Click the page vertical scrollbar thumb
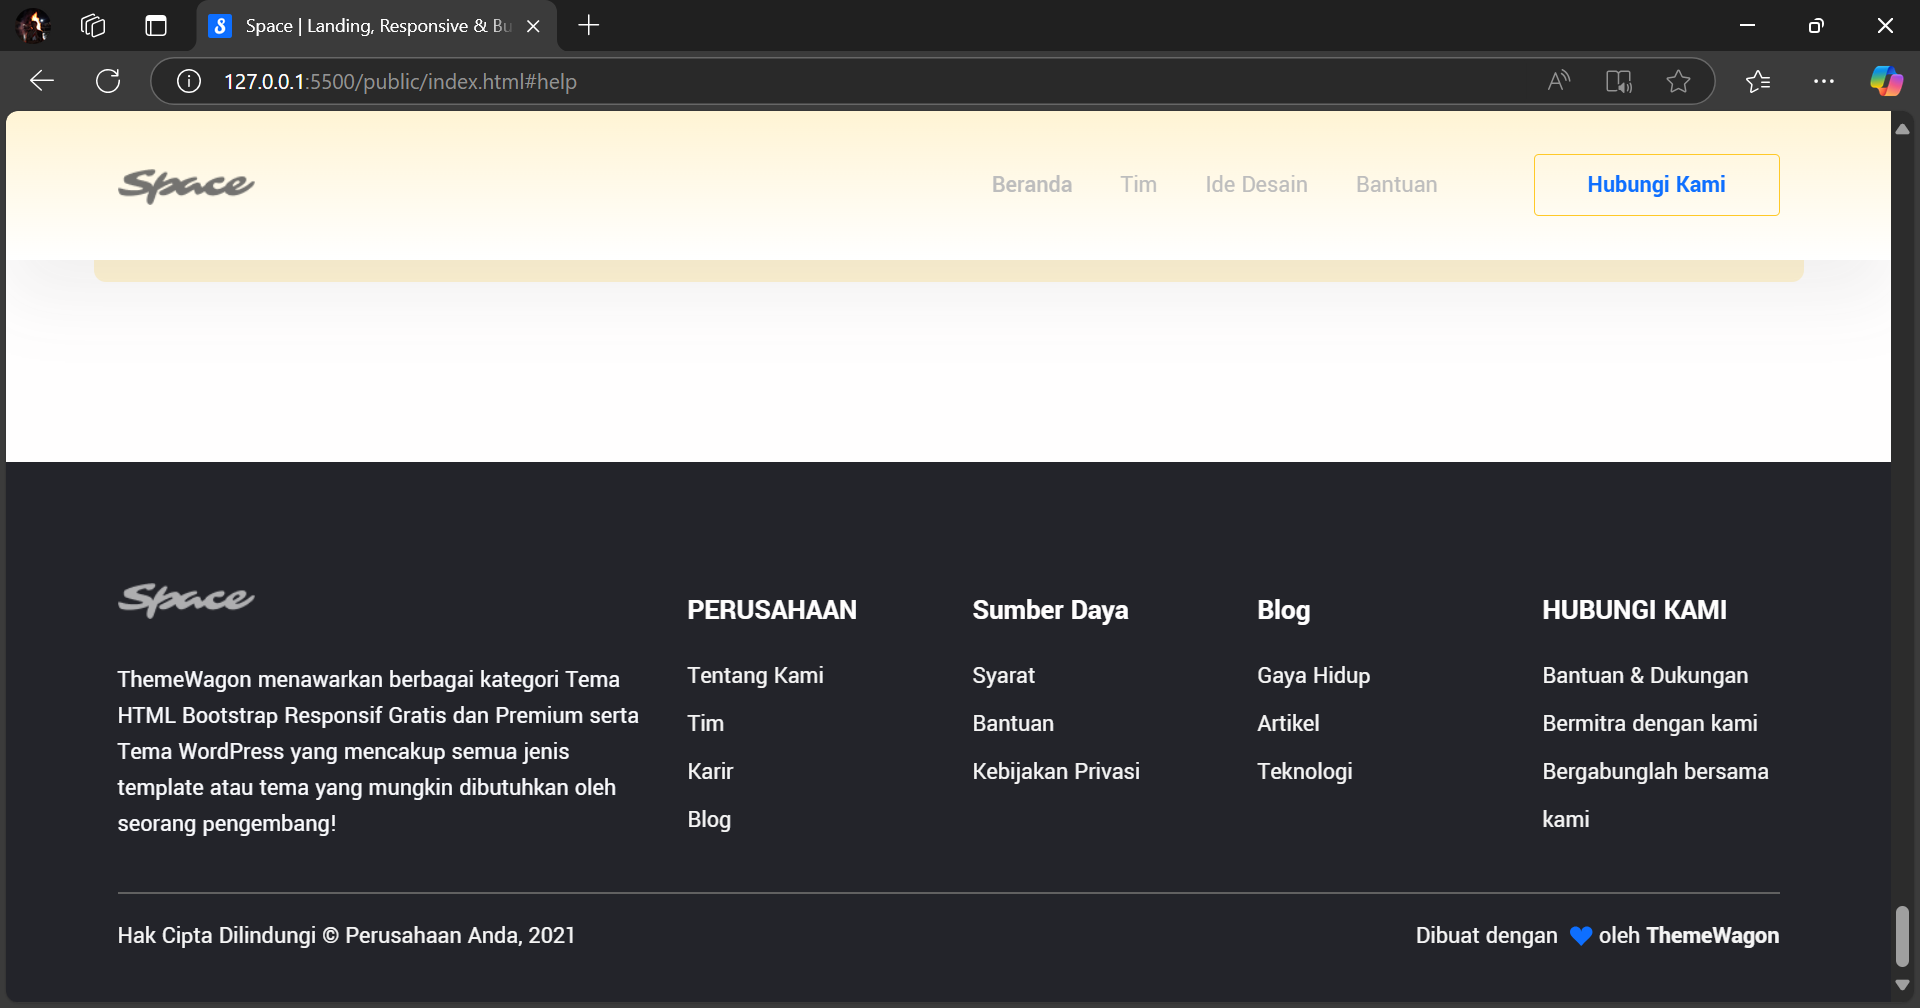 pos(1902,935)
